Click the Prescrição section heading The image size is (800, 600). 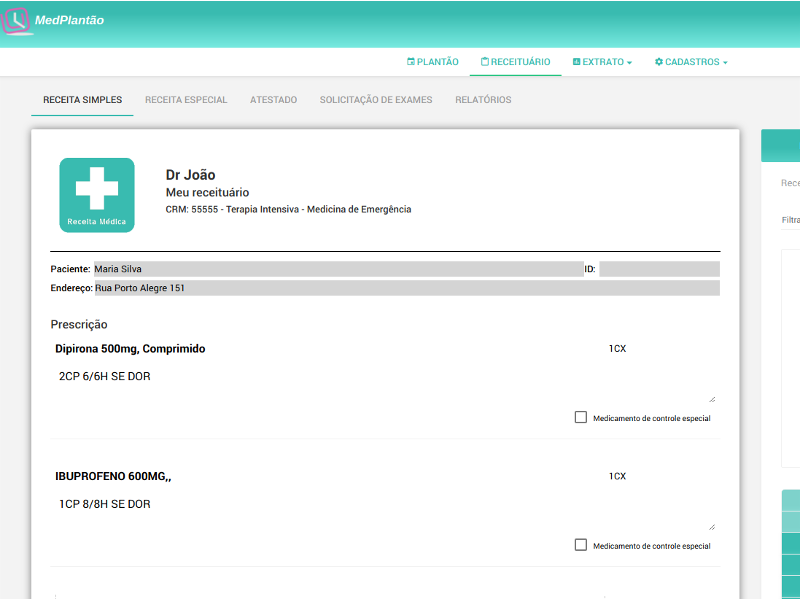pos(79,324)
